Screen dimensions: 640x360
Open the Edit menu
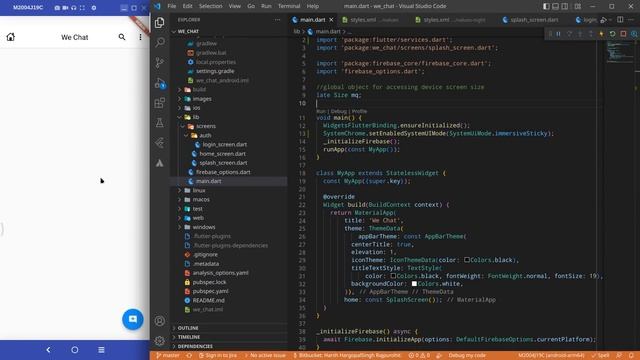click(187, 6)
